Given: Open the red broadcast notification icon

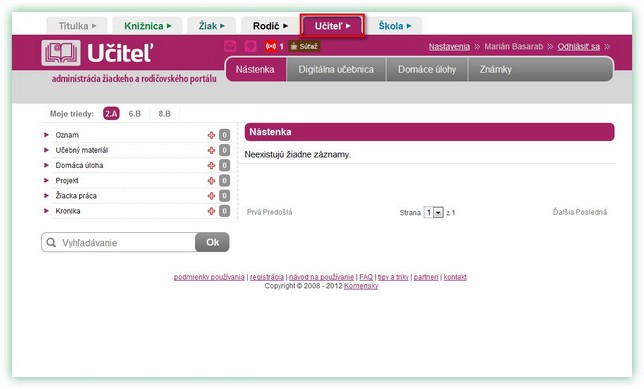Looking at the screenshot, I should 271,46.
